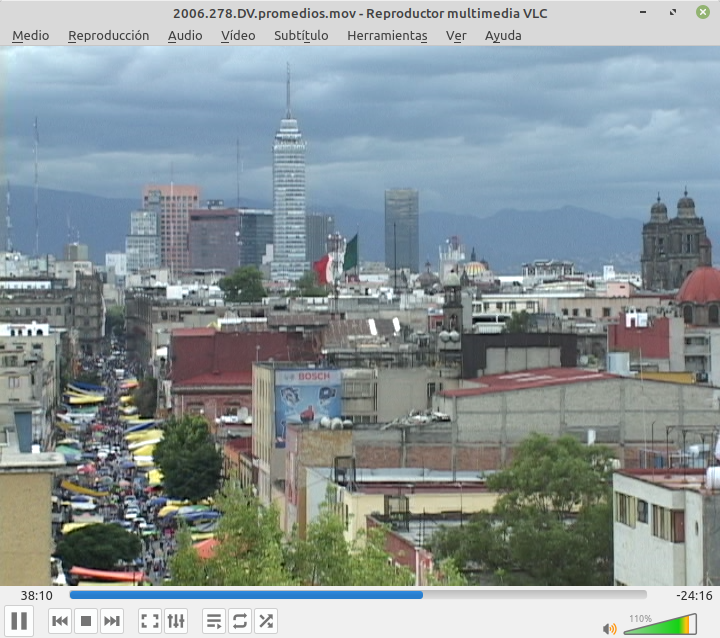Seek on the playback progress bar
Image resolution: width=720 pixels, height=638 pixels.
358,595
